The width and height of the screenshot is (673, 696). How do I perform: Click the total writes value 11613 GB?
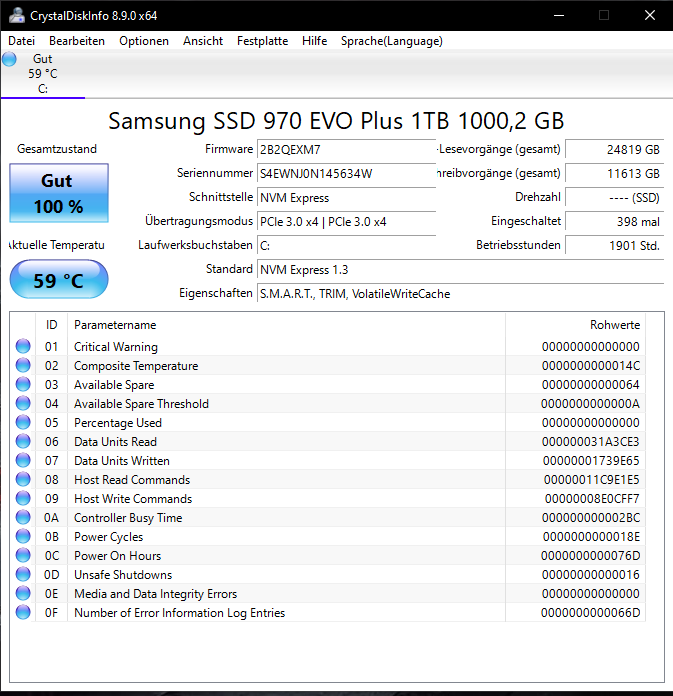[x=614, y=174]
